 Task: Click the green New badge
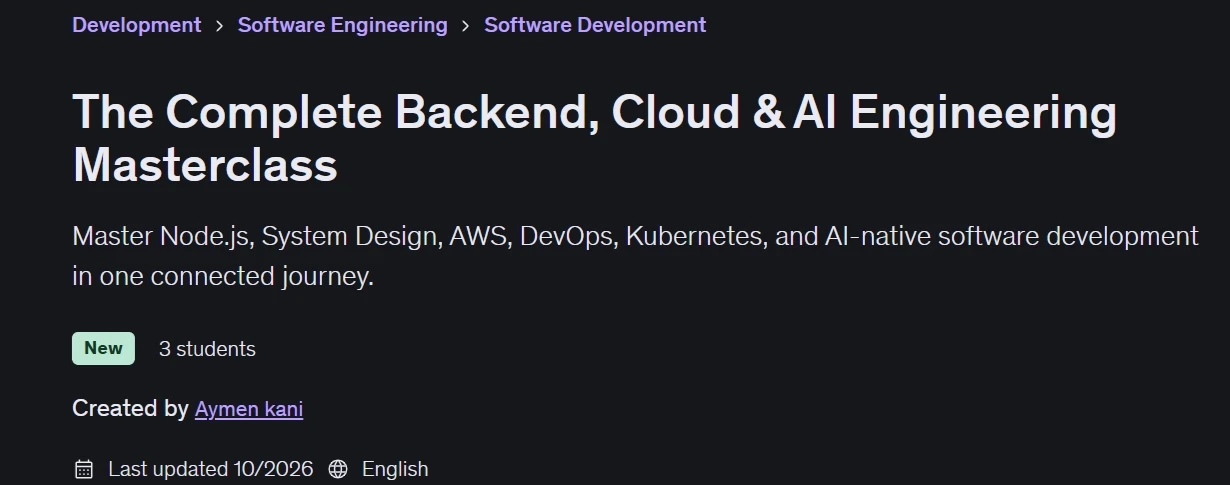[103, 348]
